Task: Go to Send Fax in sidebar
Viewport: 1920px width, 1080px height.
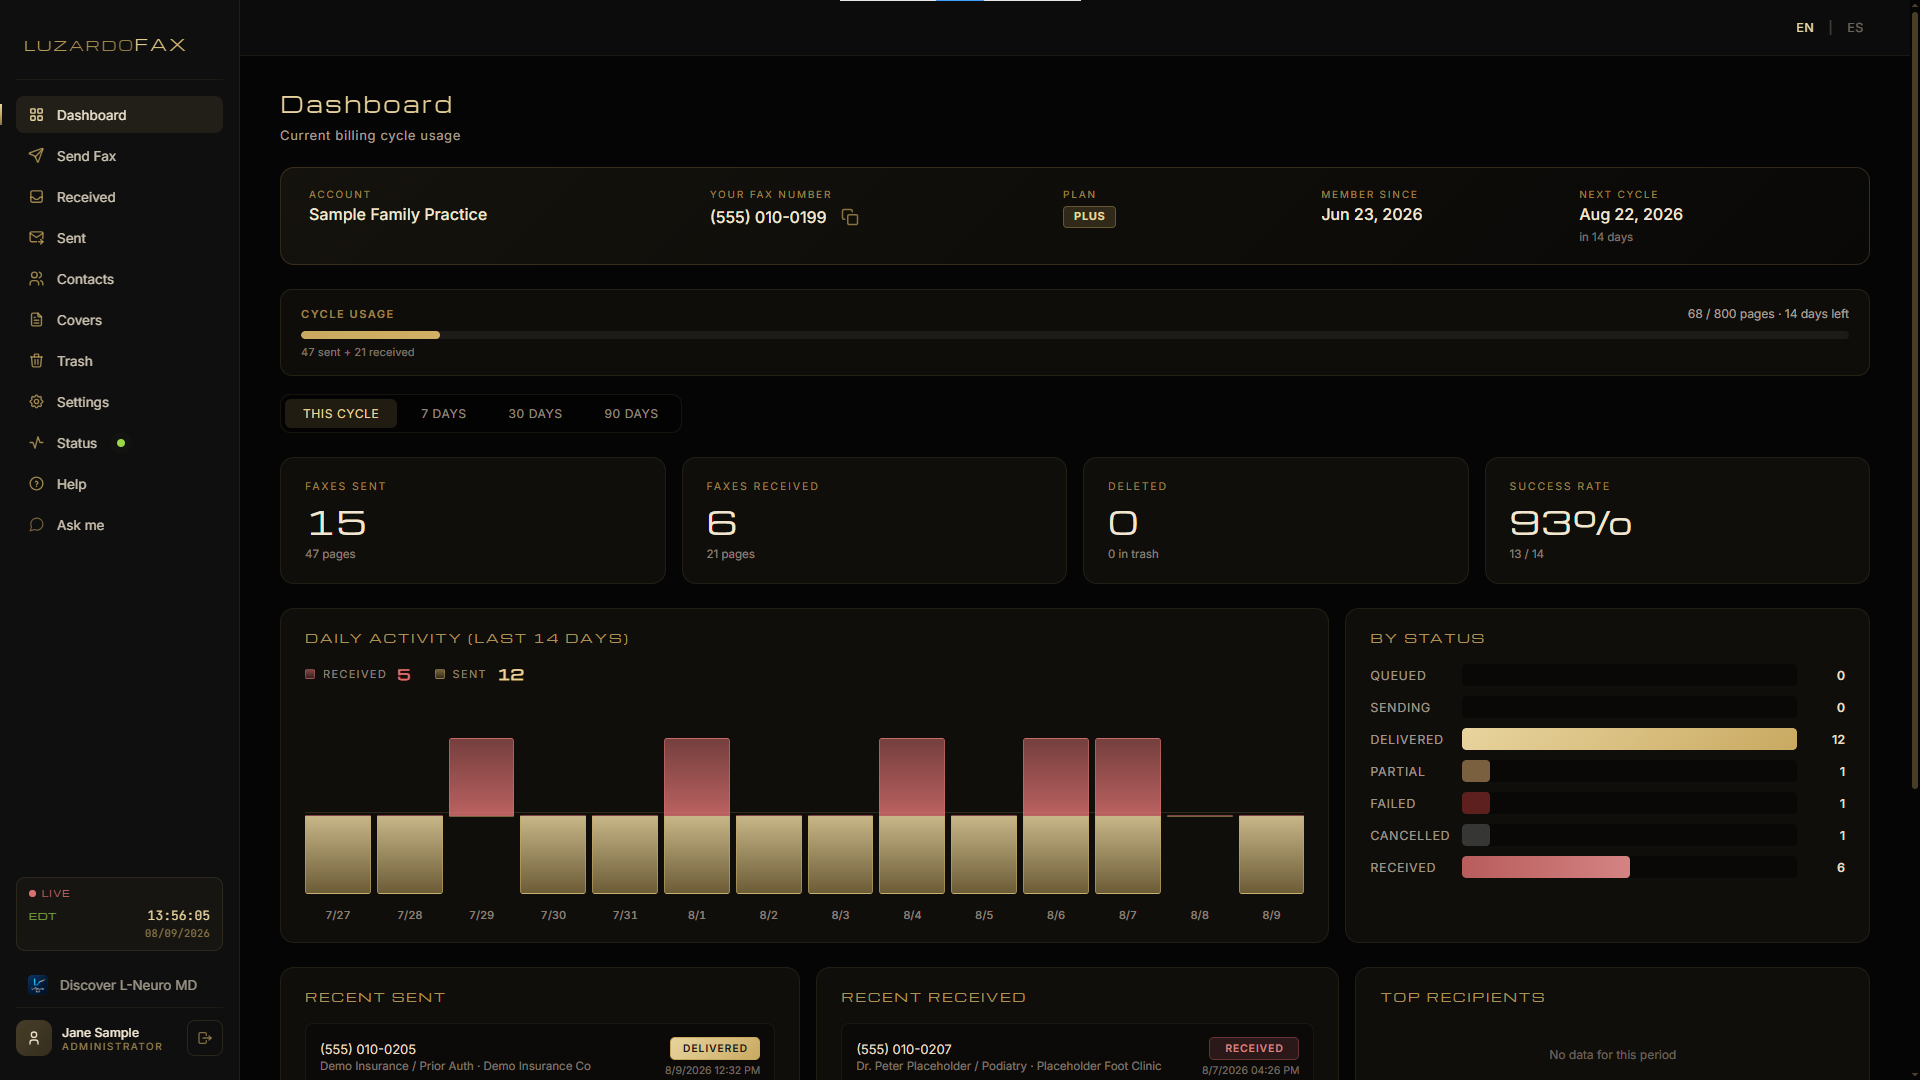Action: coord(119,156)
